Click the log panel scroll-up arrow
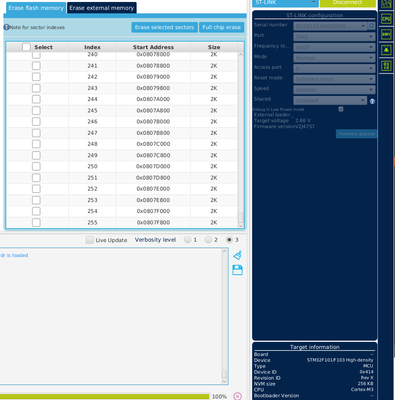The width and height of the screenshot is (395, 400). tap(224, 251)
